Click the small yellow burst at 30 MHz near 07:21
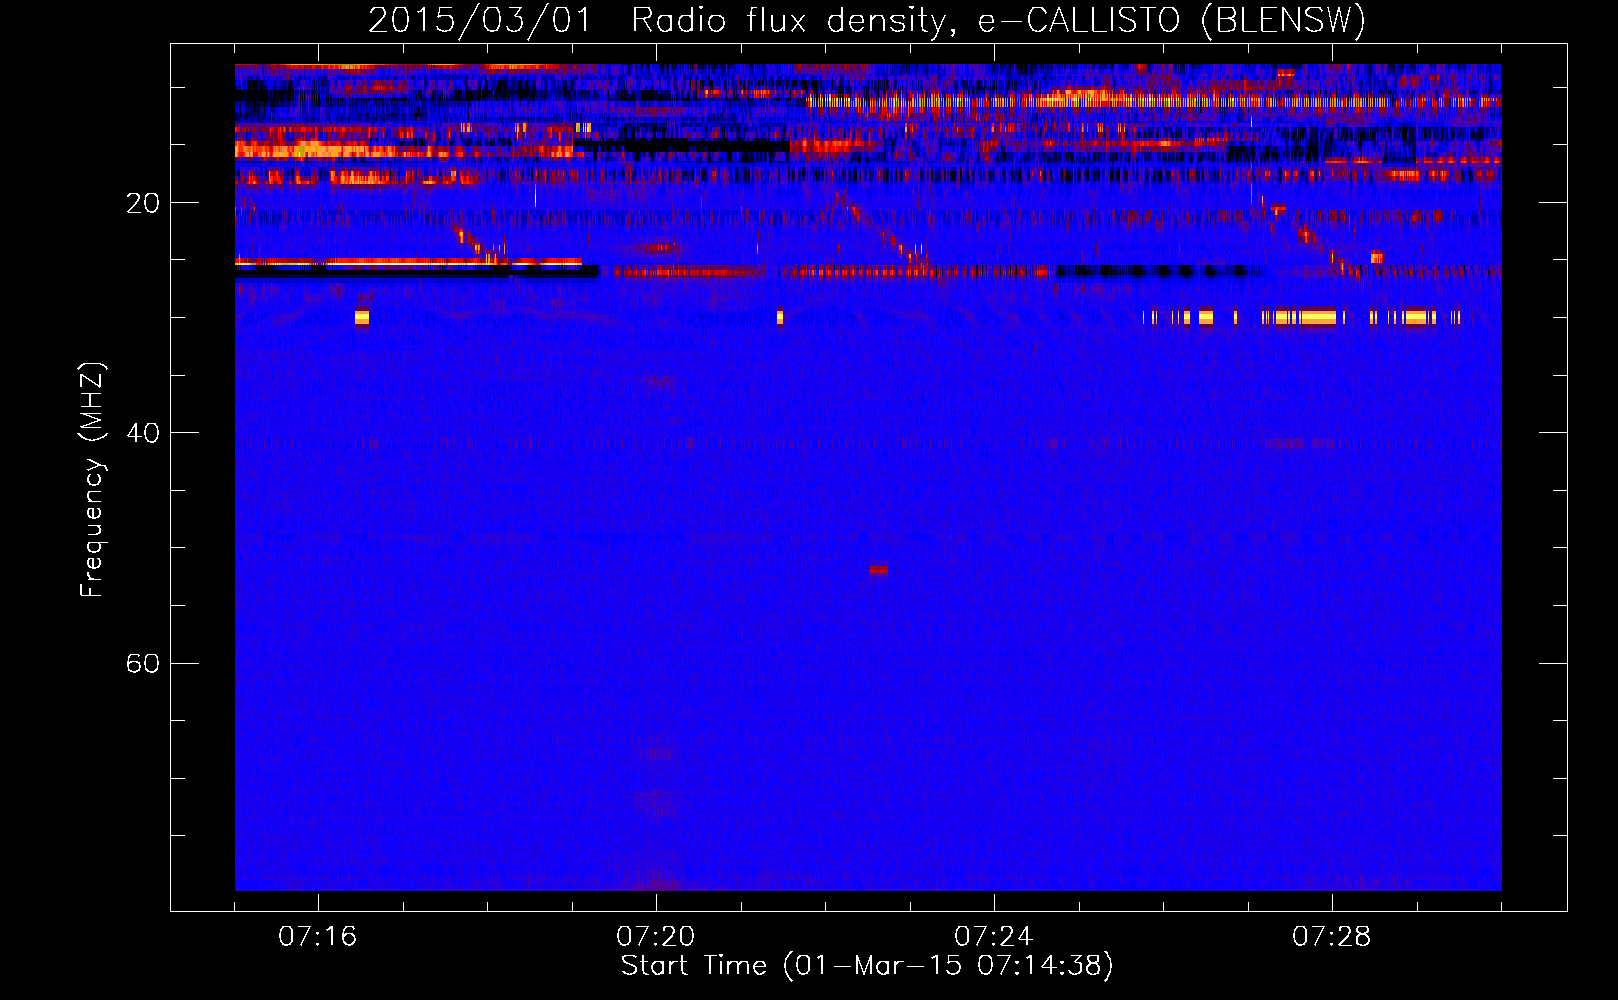This screenshot has width=1618, height=1000. point(780,317)
